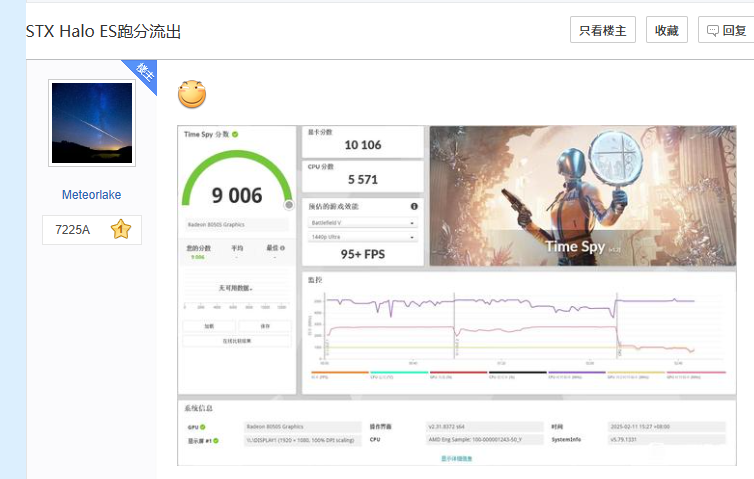Click the green check next to Time Spy 分数
Image resolution: width=754 pixels, height=479 pixels.
[235, 134]
